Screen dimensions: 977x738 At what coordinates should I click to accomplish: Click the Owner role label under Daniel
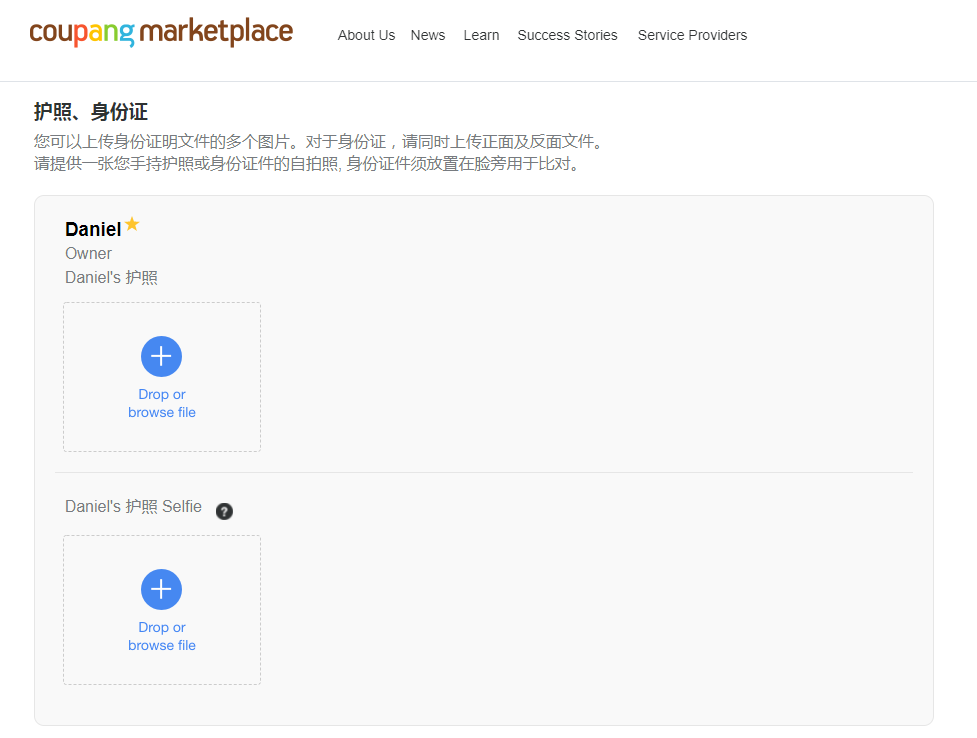88,253
